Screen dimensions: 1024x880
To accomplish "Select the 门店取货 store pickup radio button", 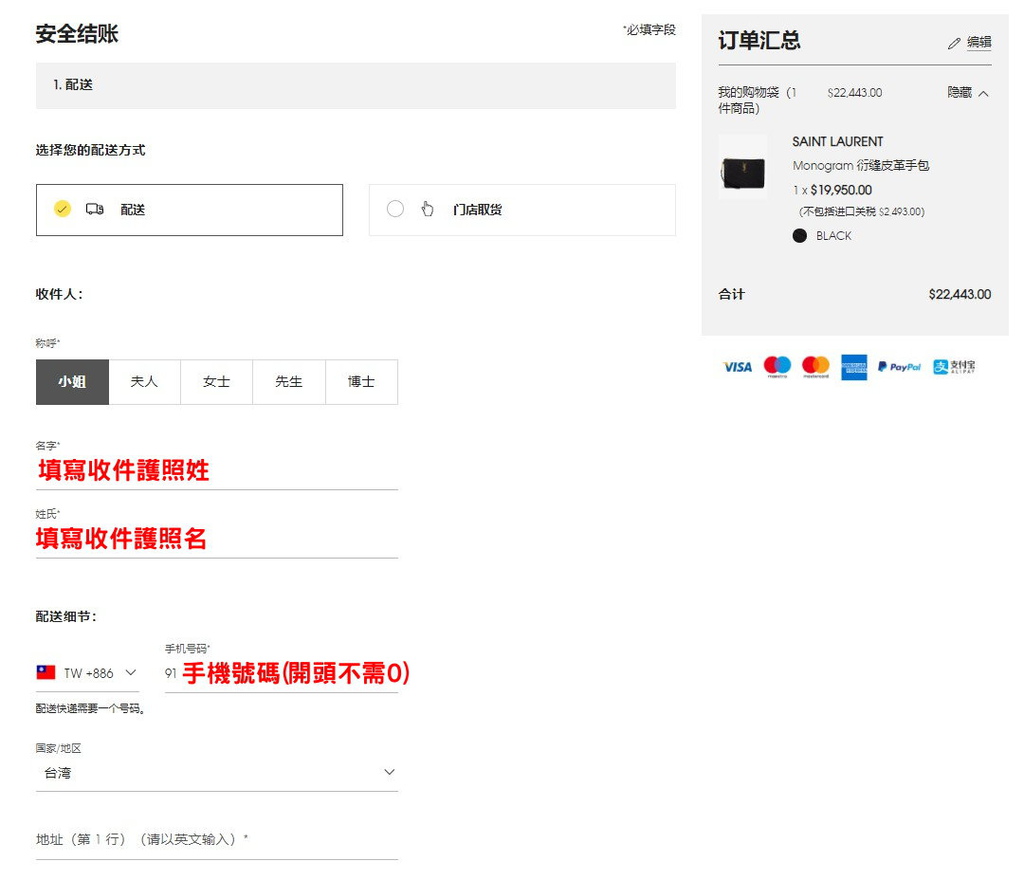I will pyautogui.click(x=395, y=209).
